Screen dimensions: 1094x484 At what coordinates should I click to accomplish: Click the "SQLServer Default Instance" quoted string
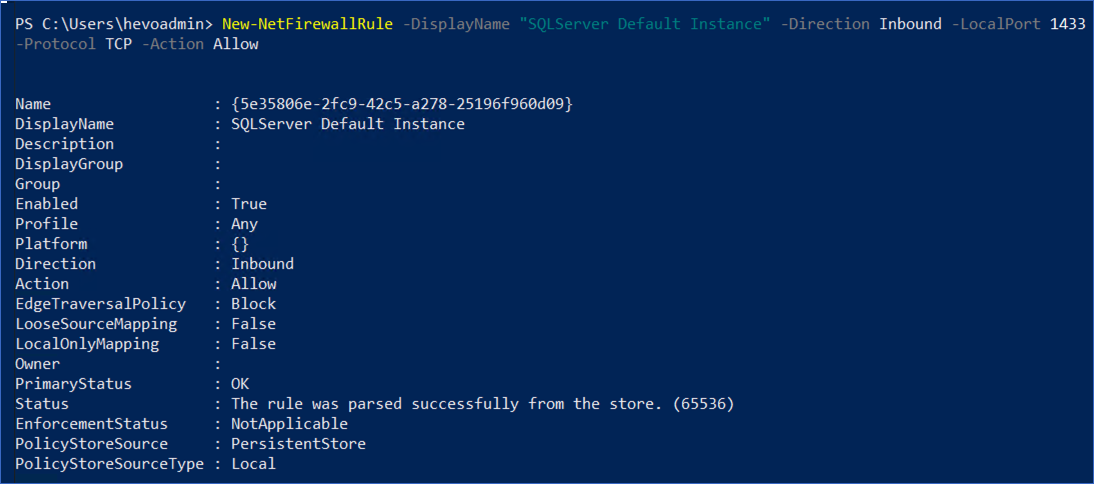[646, 24]
